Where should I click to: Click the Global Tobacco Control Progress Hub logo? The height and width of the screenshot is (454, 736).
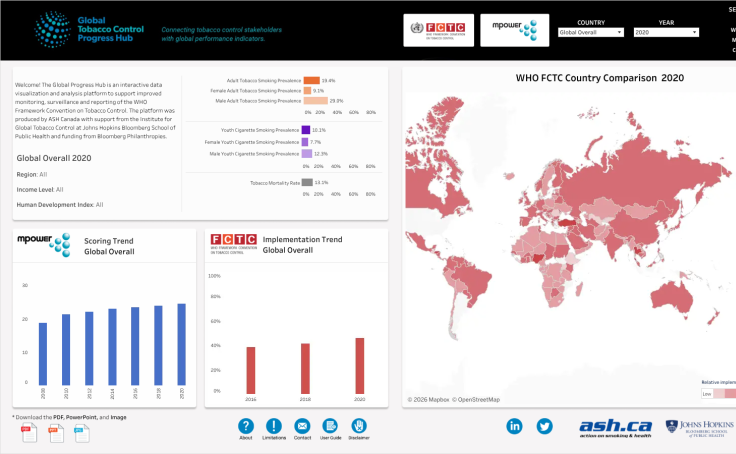point(89,29)
